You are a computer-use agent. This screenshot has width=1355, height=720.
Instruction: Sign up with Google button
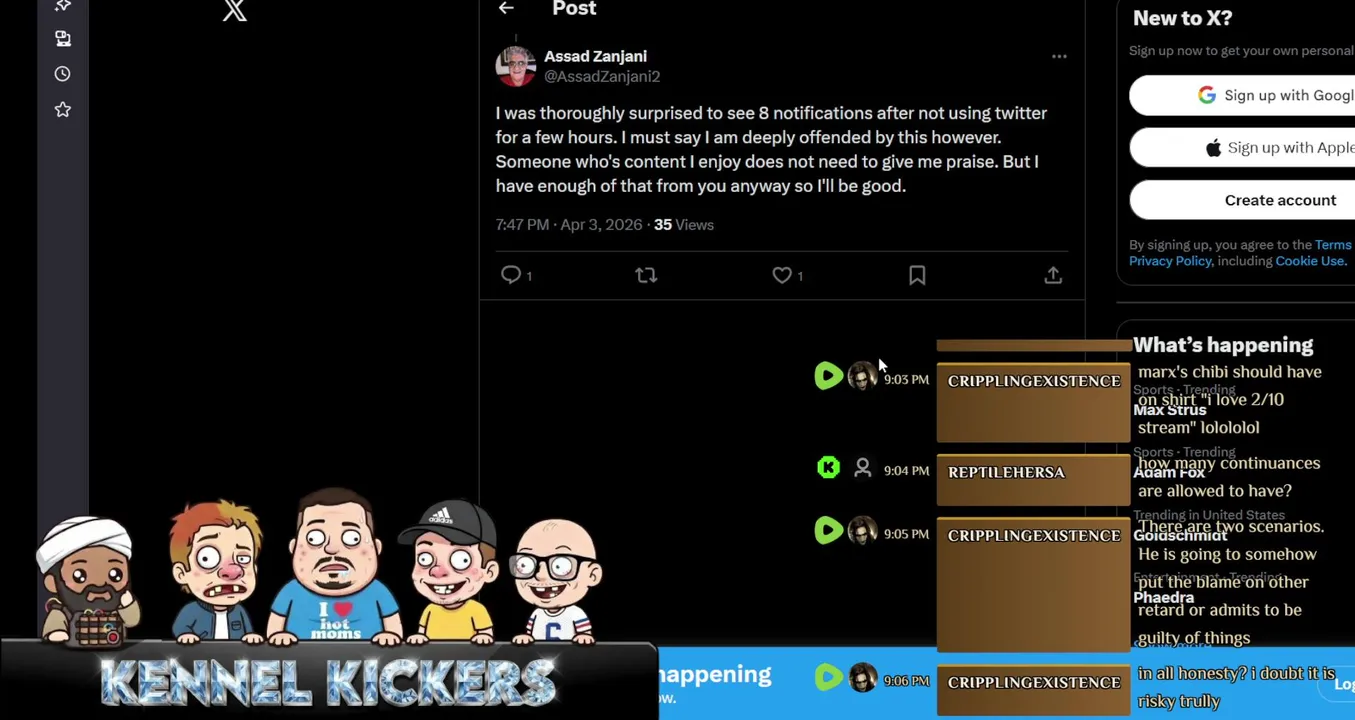1242,95
